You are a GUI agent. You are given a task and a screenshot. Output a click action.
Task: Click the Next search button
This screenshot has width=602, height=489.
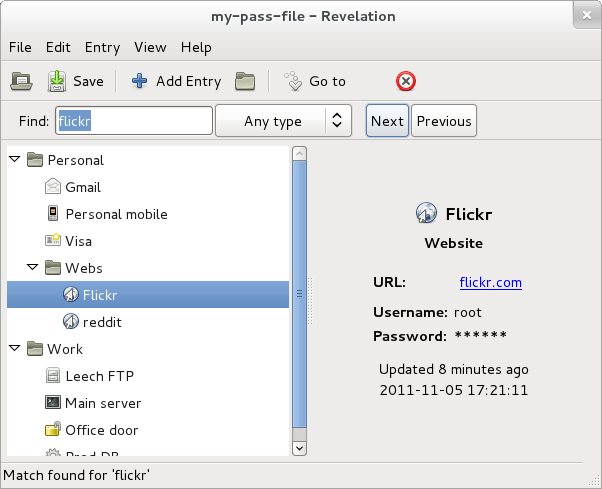(387, 121)
